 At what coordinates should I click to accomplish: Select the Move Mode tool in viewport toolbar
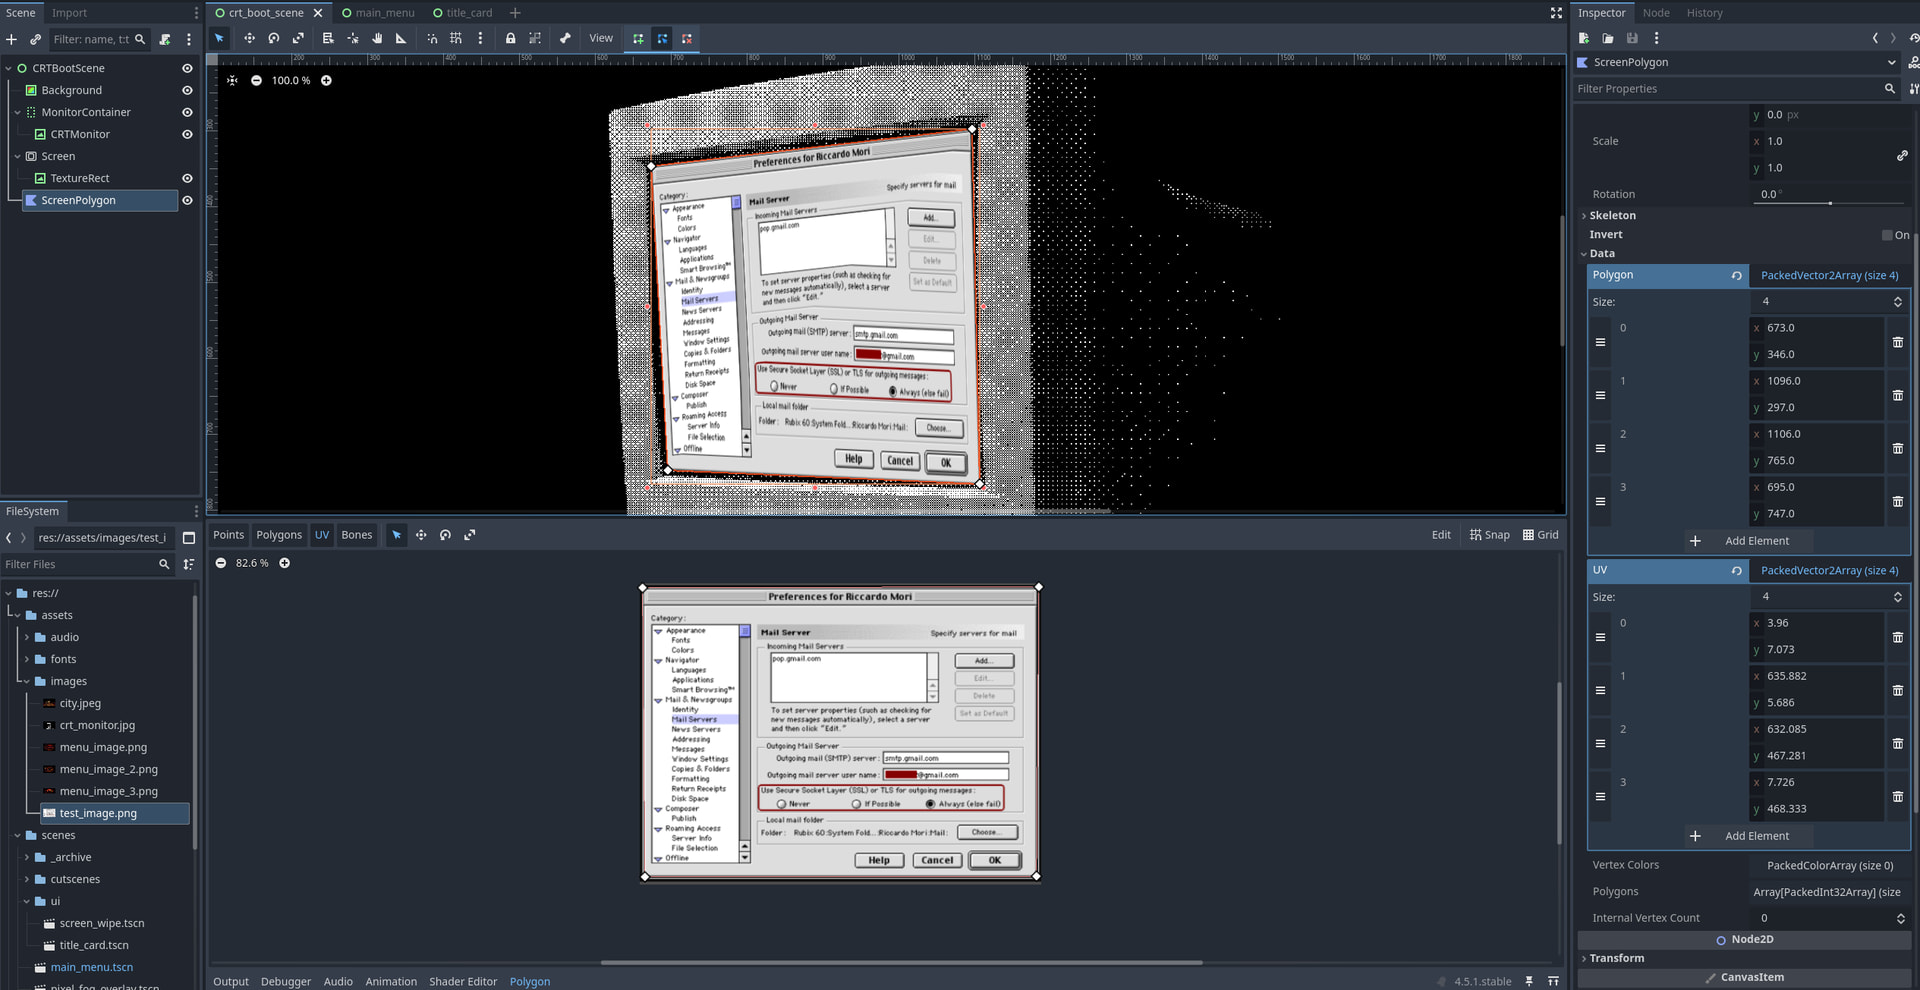point(249,38)
